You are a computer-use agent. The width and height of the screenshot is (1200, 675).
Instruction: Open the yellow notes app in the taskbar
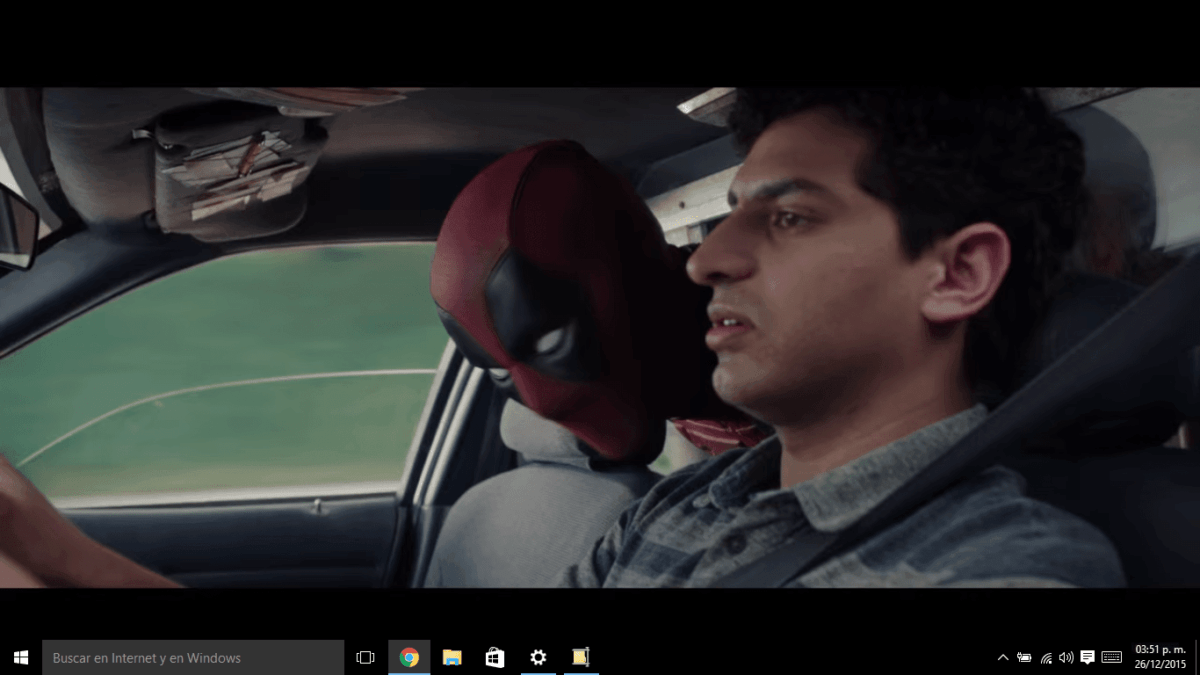581,657
